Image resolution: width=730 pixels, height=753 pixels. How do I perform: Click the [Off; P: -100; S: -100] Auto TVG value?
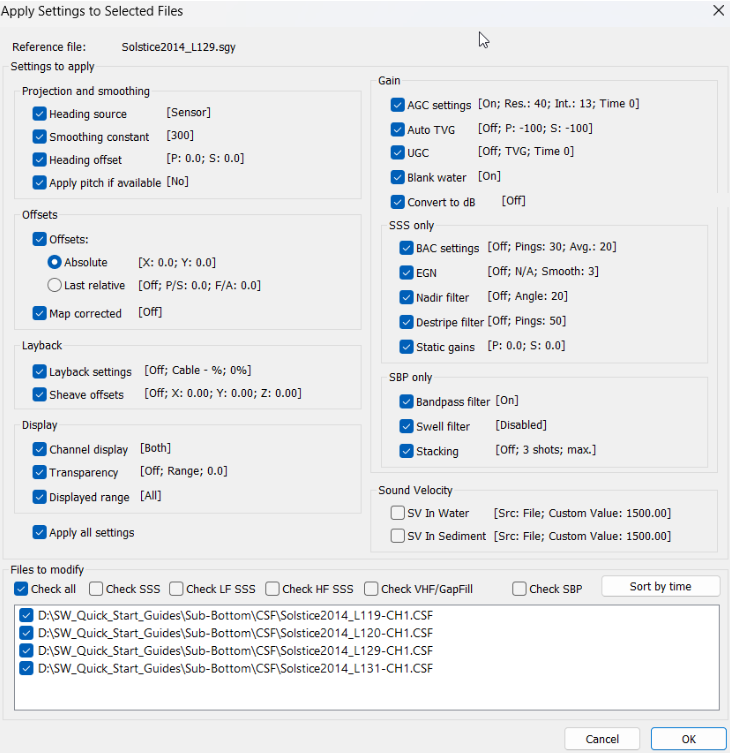pos(535,128)
